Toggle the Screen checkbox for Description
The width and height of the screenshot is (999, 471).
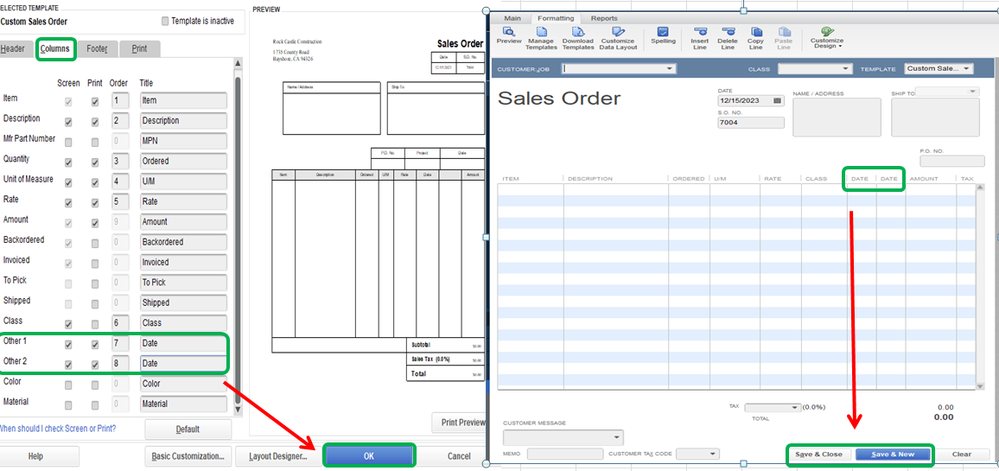69,121
